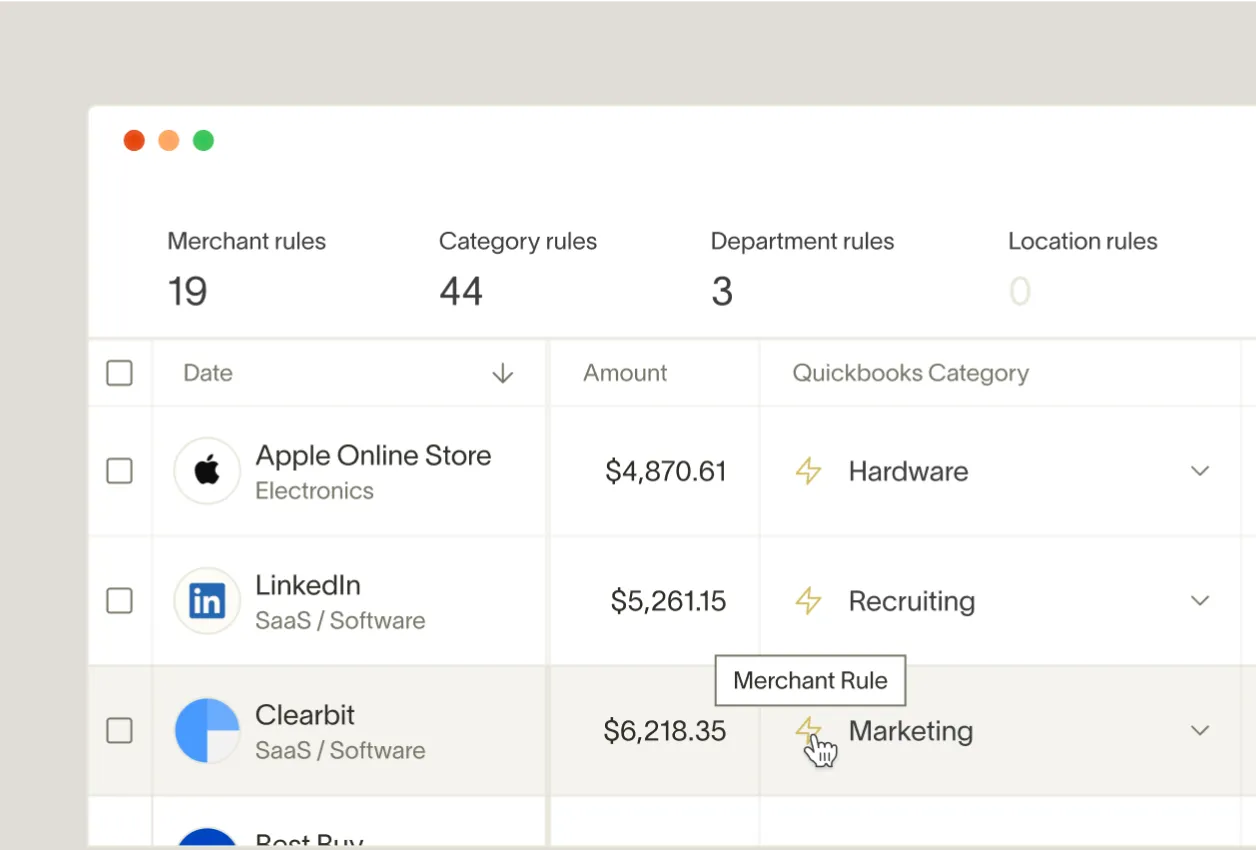The width and height of the screenshot is (1256, 850).
Task: Click the sort arrow in the Date column
Action: coord(502,373)
